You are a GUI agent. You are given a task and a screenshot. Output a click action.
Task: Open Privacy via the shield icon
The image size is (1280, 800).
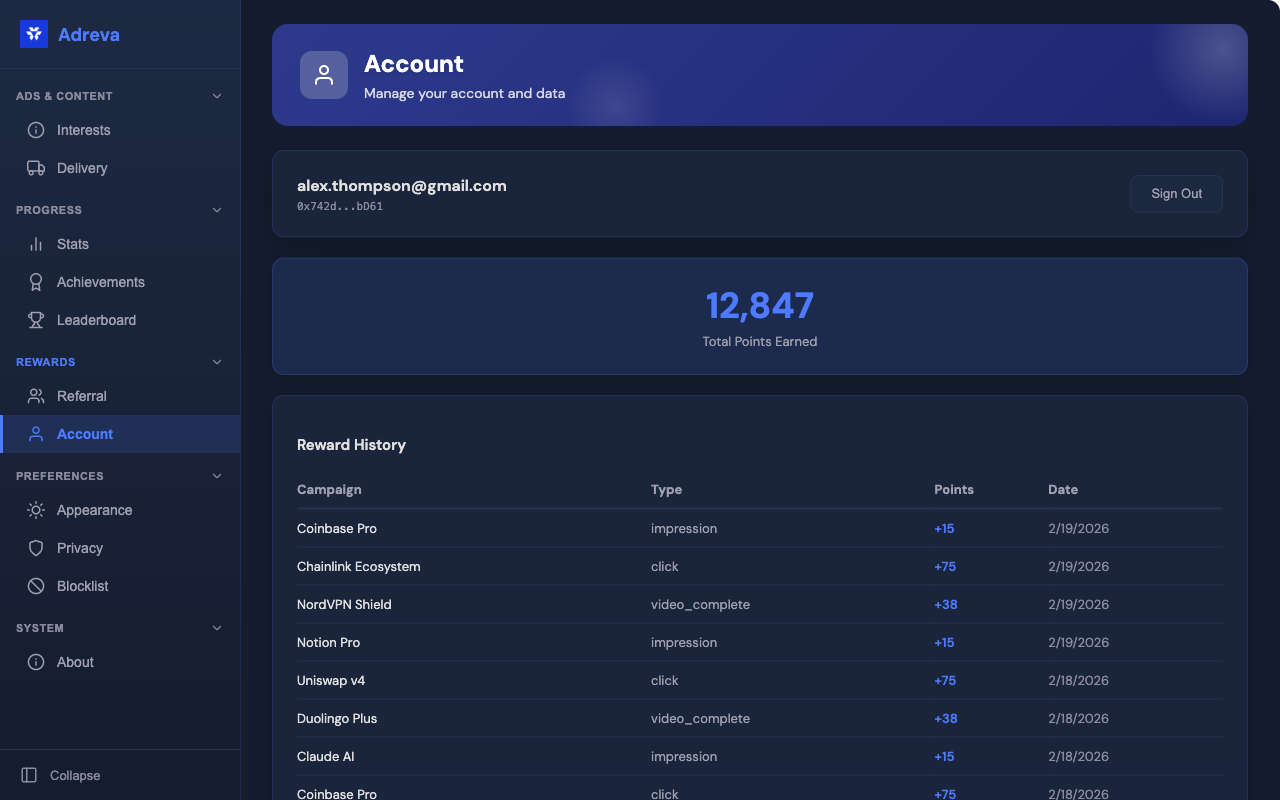[x=36, y=548]
